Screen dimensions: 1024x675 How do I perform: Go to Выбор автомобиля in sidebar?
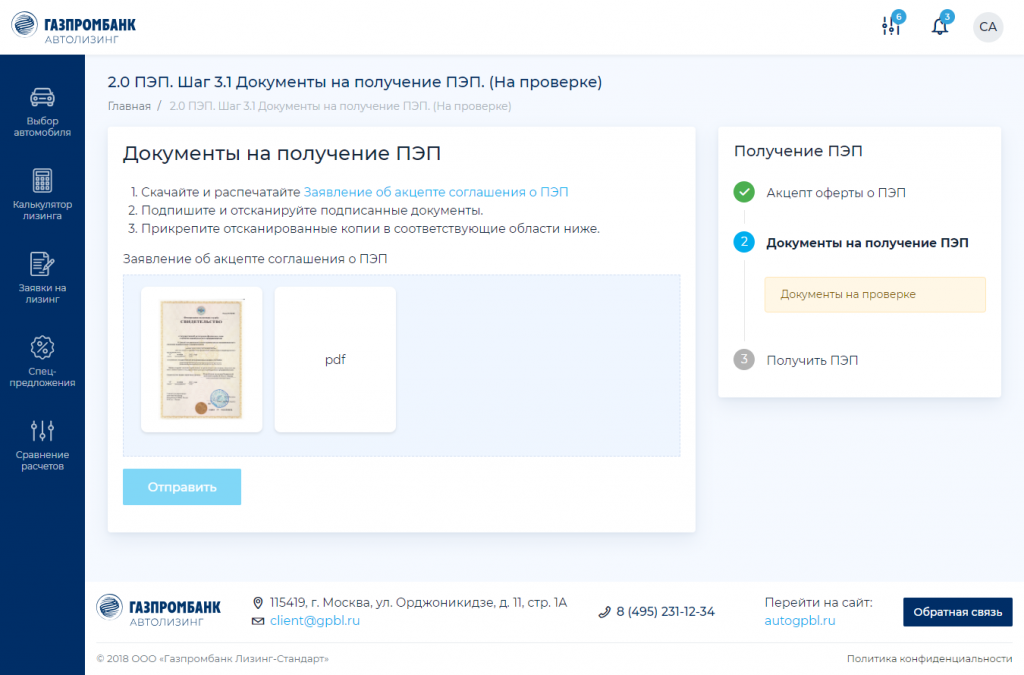point(42,112)
